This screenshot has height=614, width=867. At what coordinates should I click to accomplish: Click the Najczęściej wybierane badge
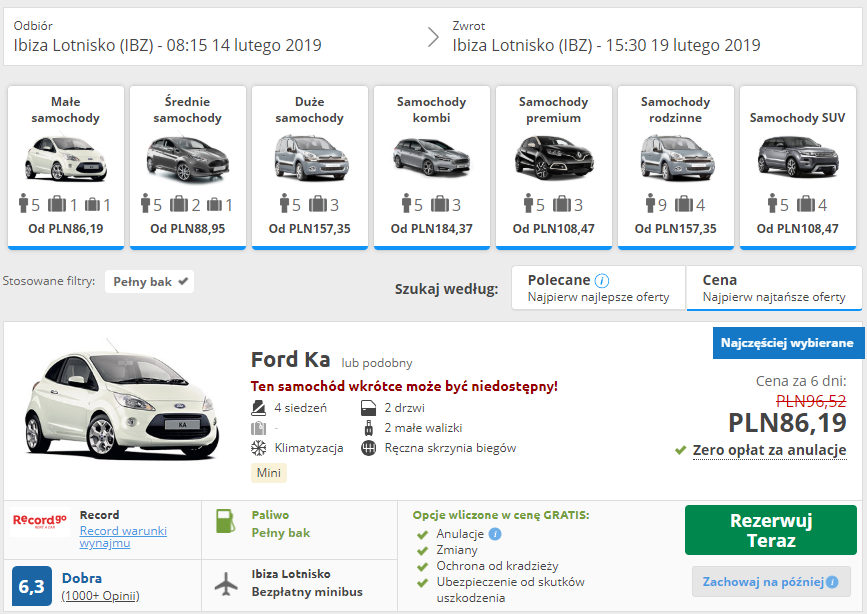[x=788, y=343]
